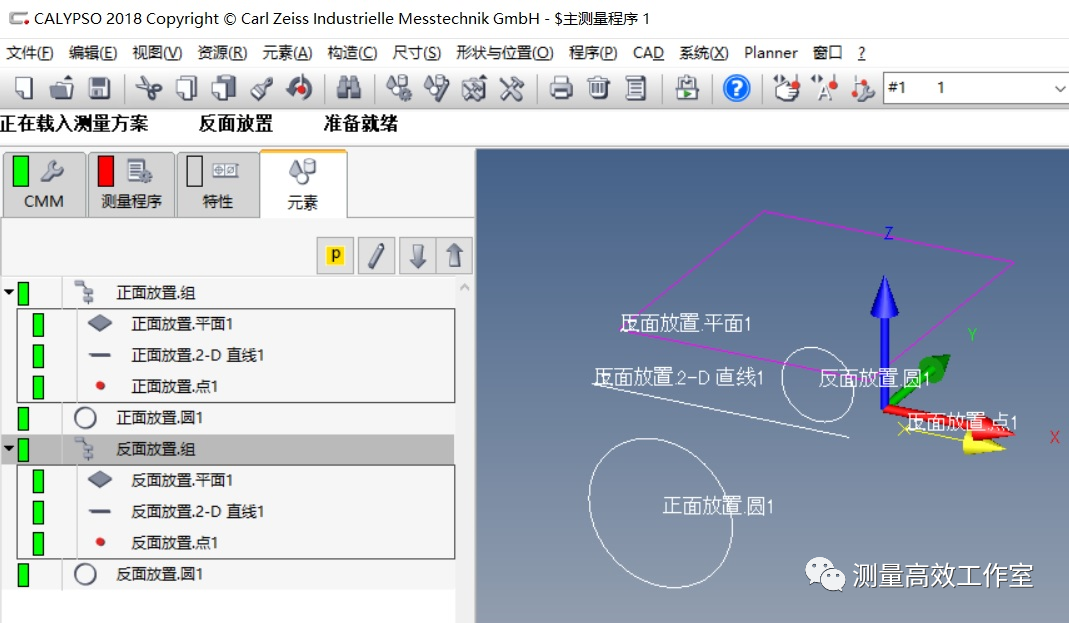Open help with blue question icon

tap(736, 89)
